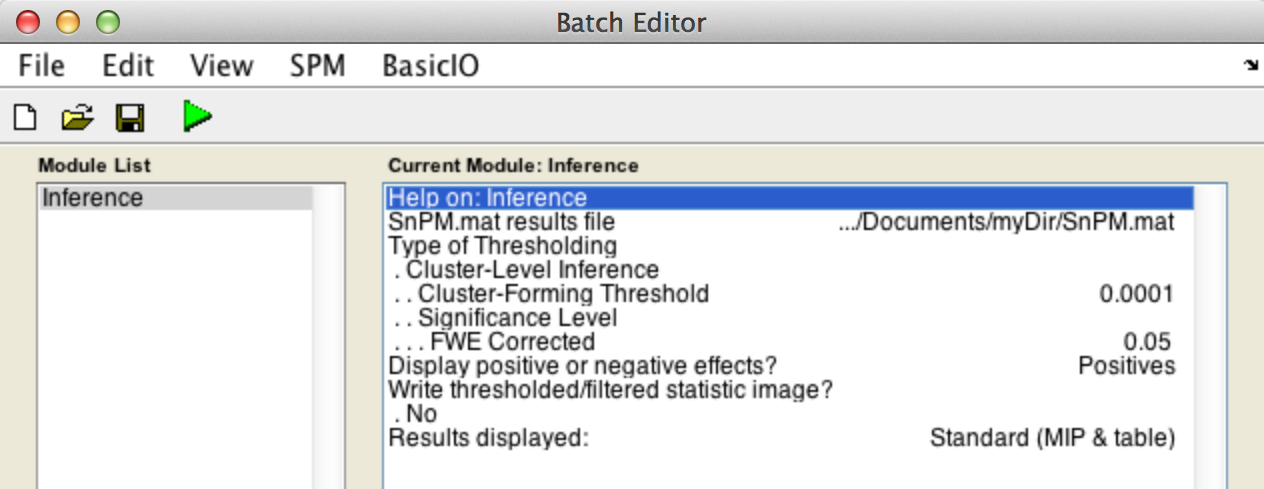Select the Help on: Inference row

tap(487, 198)
